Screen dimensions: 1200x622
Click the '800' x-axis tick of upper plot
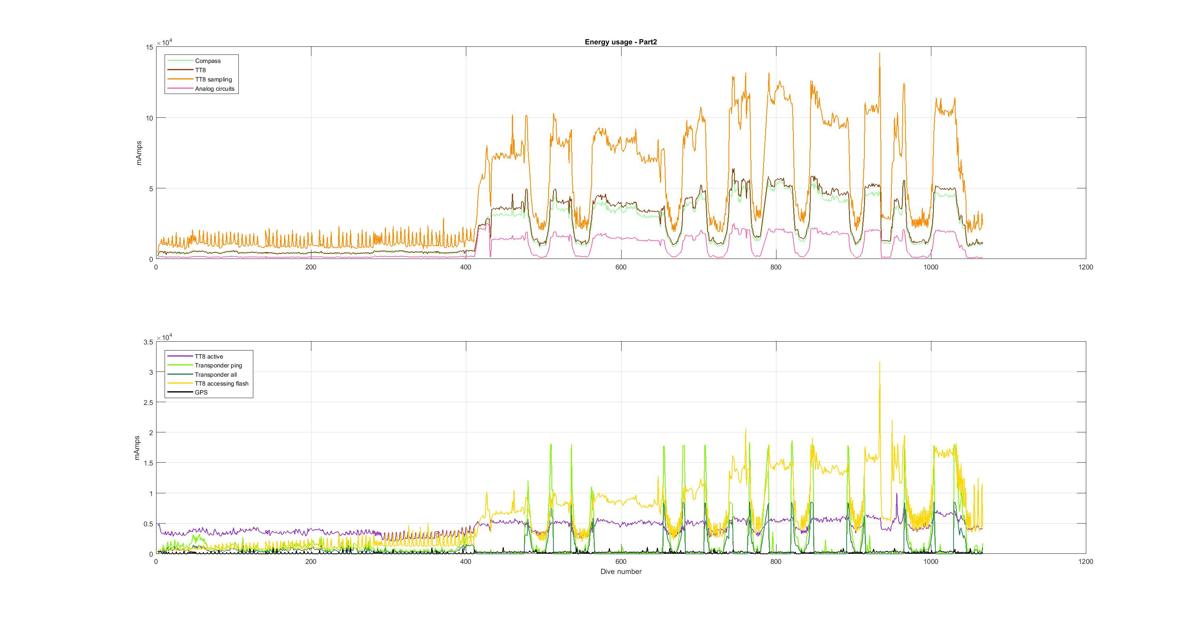[776, 267]
